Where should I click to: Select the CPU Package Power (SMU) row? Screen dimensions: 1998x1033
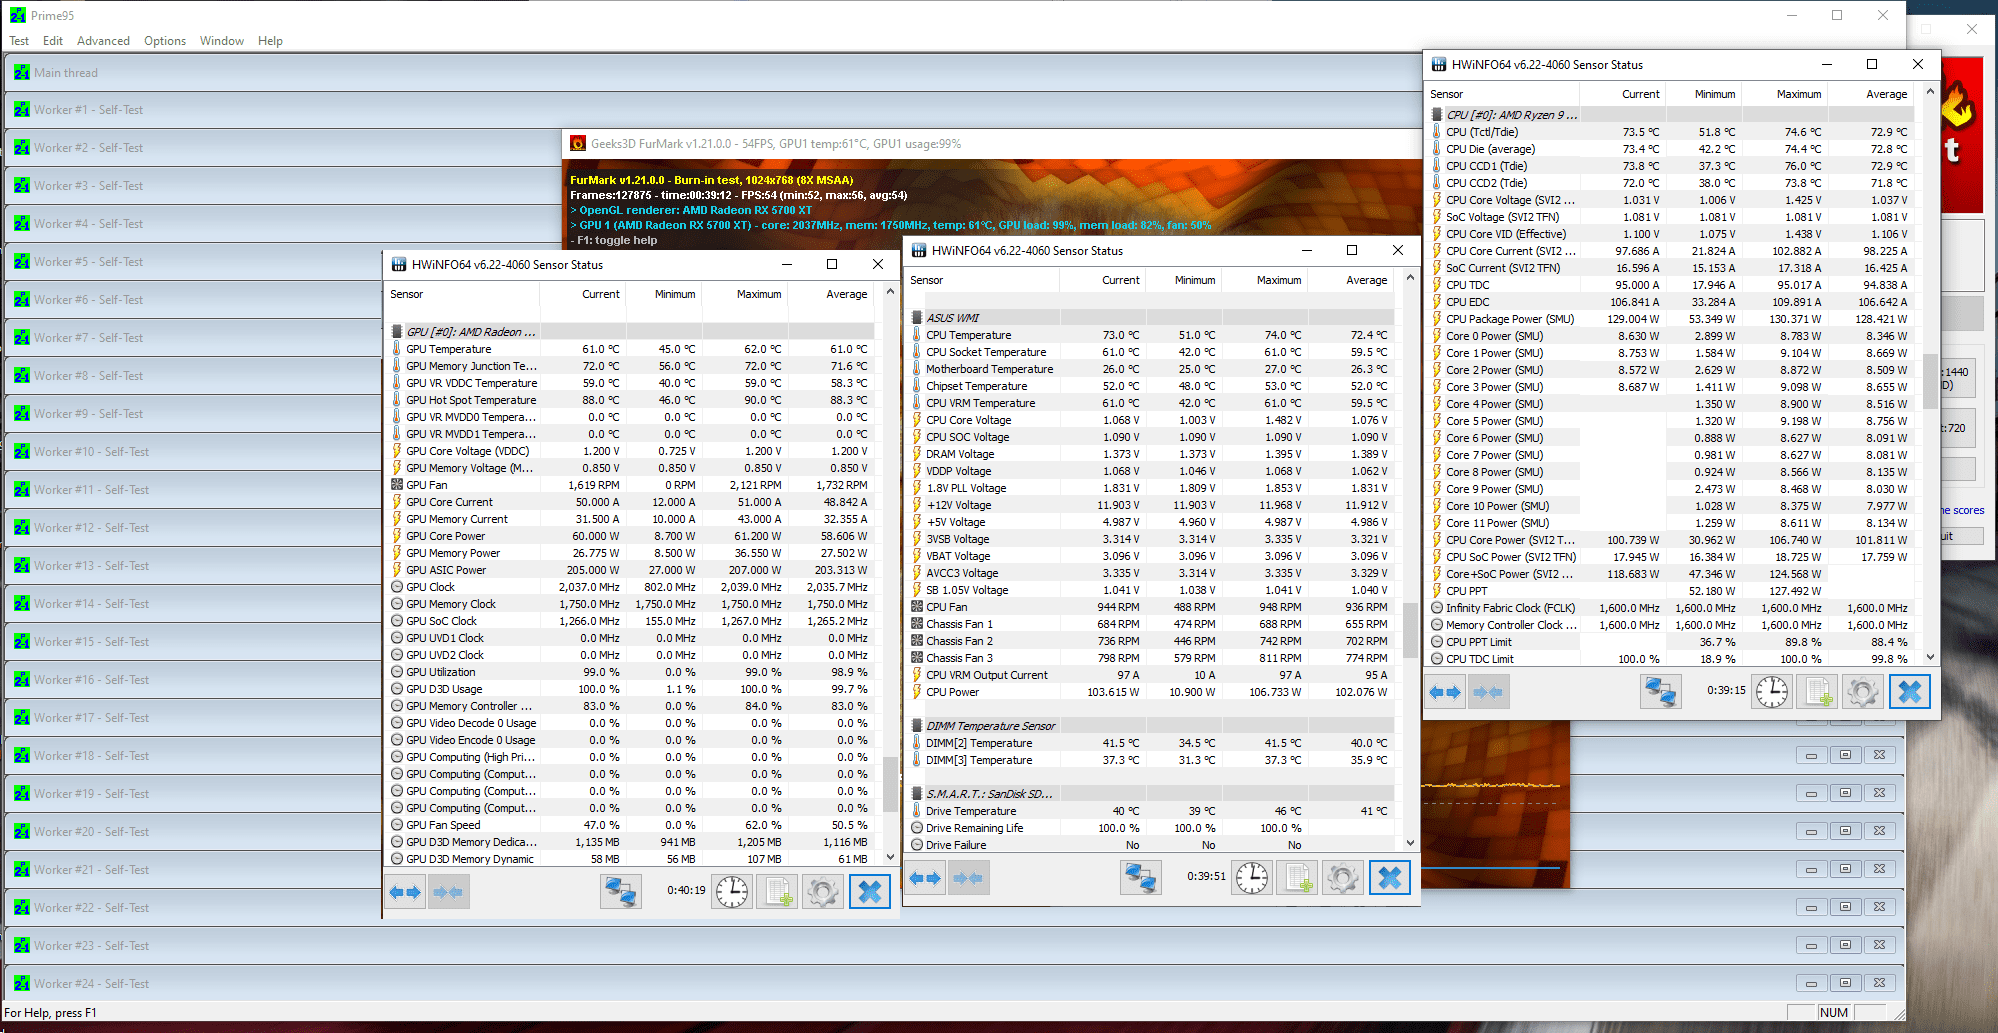pos(1671,319)
